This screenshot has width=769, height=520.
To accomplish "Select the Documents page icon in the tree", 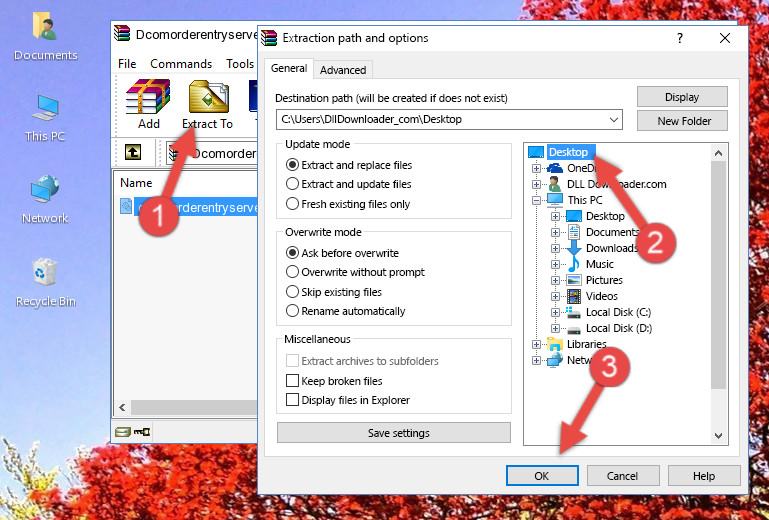I will [x=574, y=232].
